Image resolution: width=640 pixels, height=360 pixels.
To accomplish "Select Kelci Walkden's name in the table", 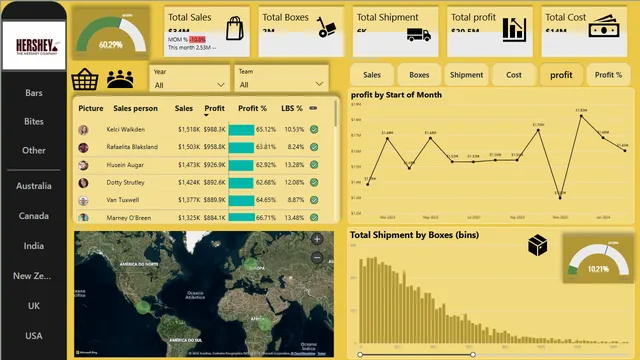I will (125, 129).
